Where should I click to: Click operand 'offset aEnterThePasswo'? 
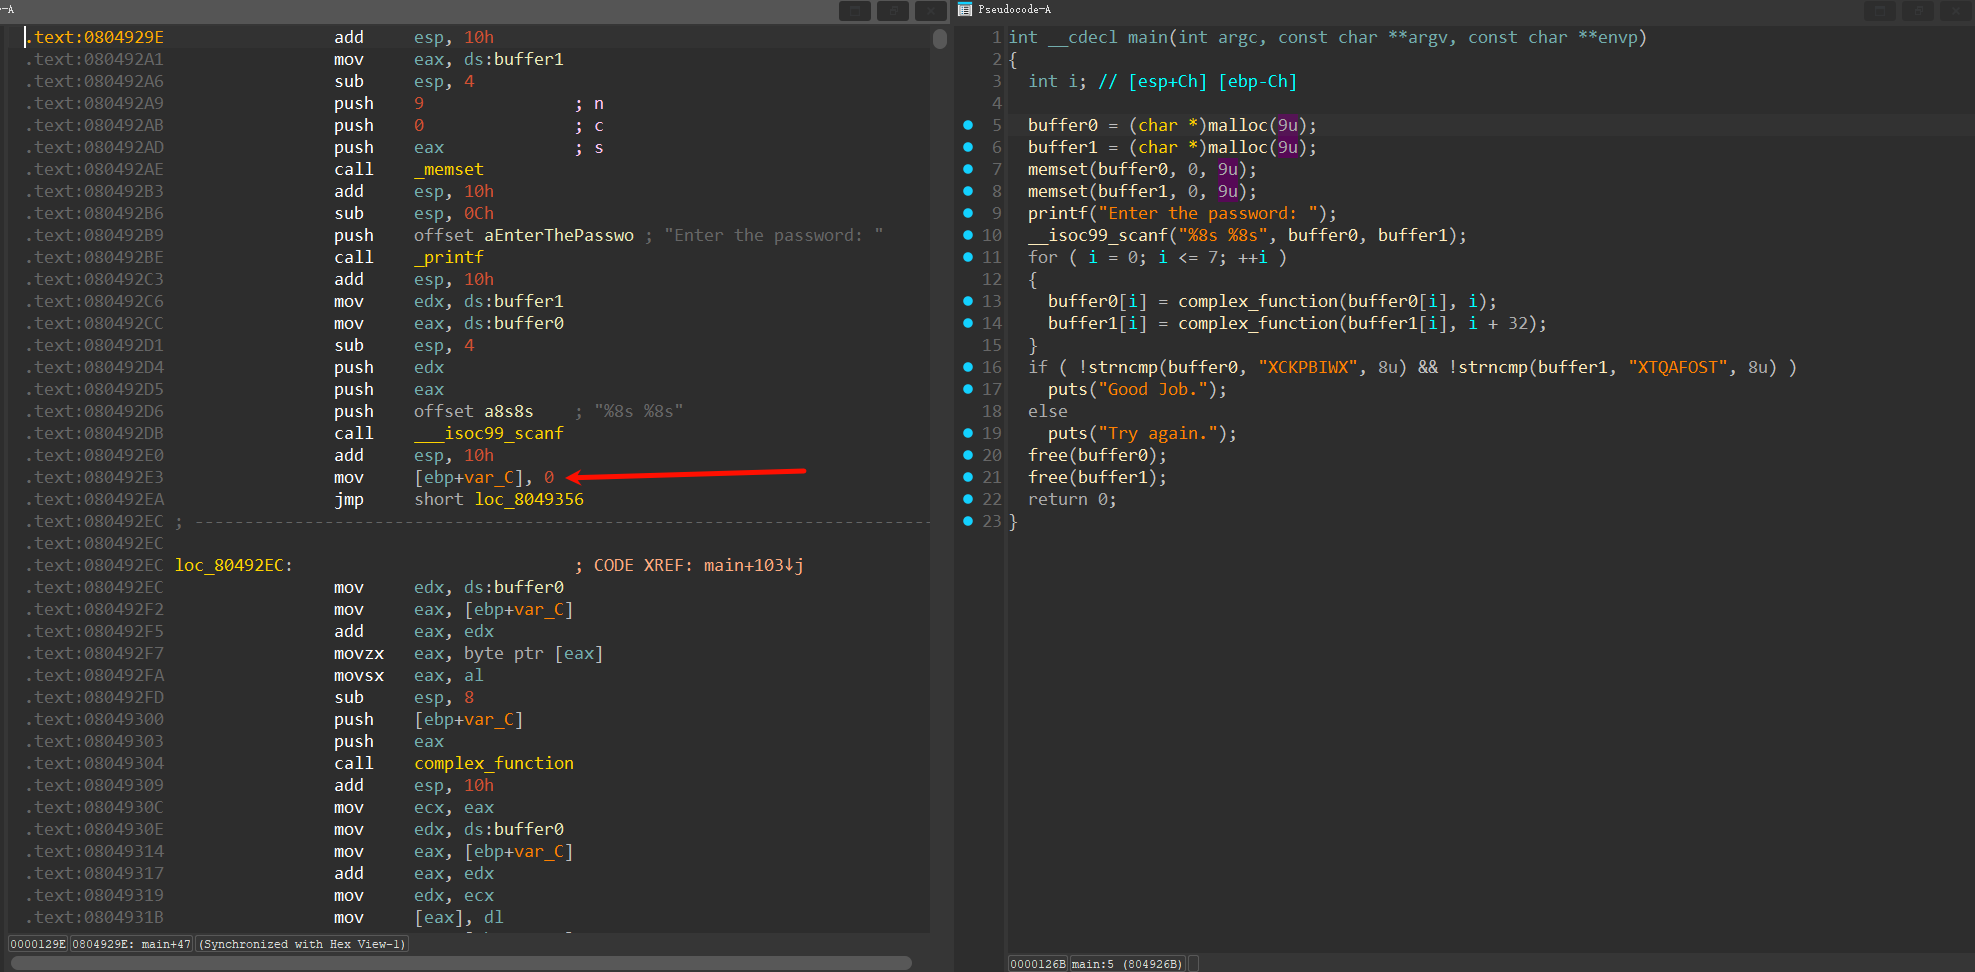[x=524, y=235]
